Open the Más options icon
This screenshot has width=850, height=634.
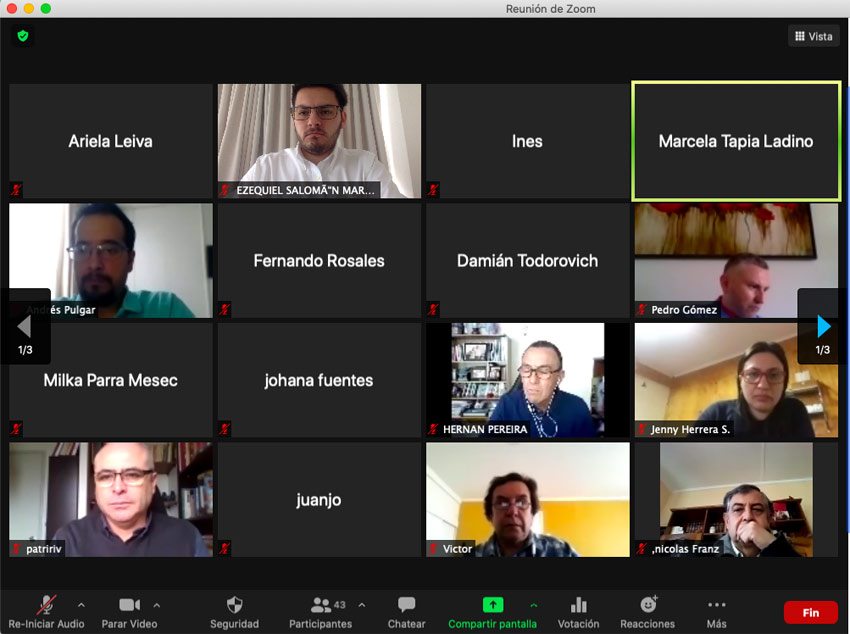click(716, 605)
